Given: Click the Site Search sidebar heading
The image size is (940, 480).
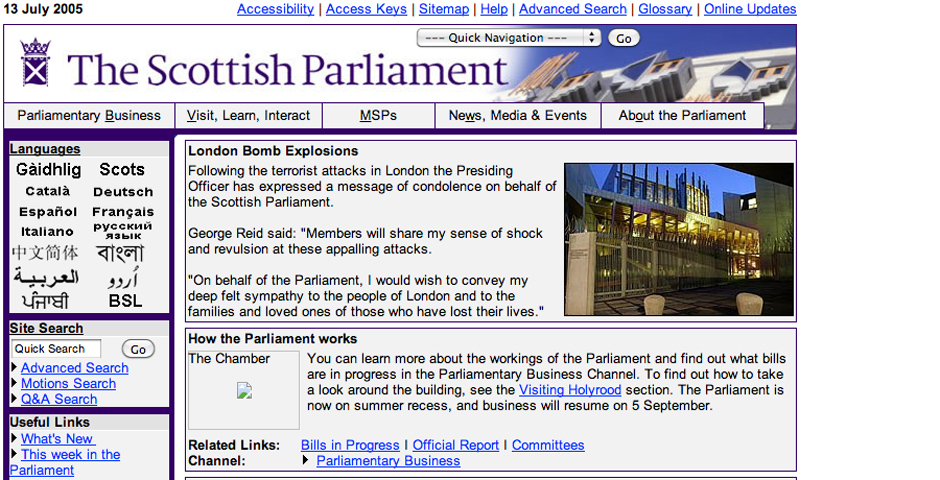Looking at the screenshot, I should tap(46, 328).
